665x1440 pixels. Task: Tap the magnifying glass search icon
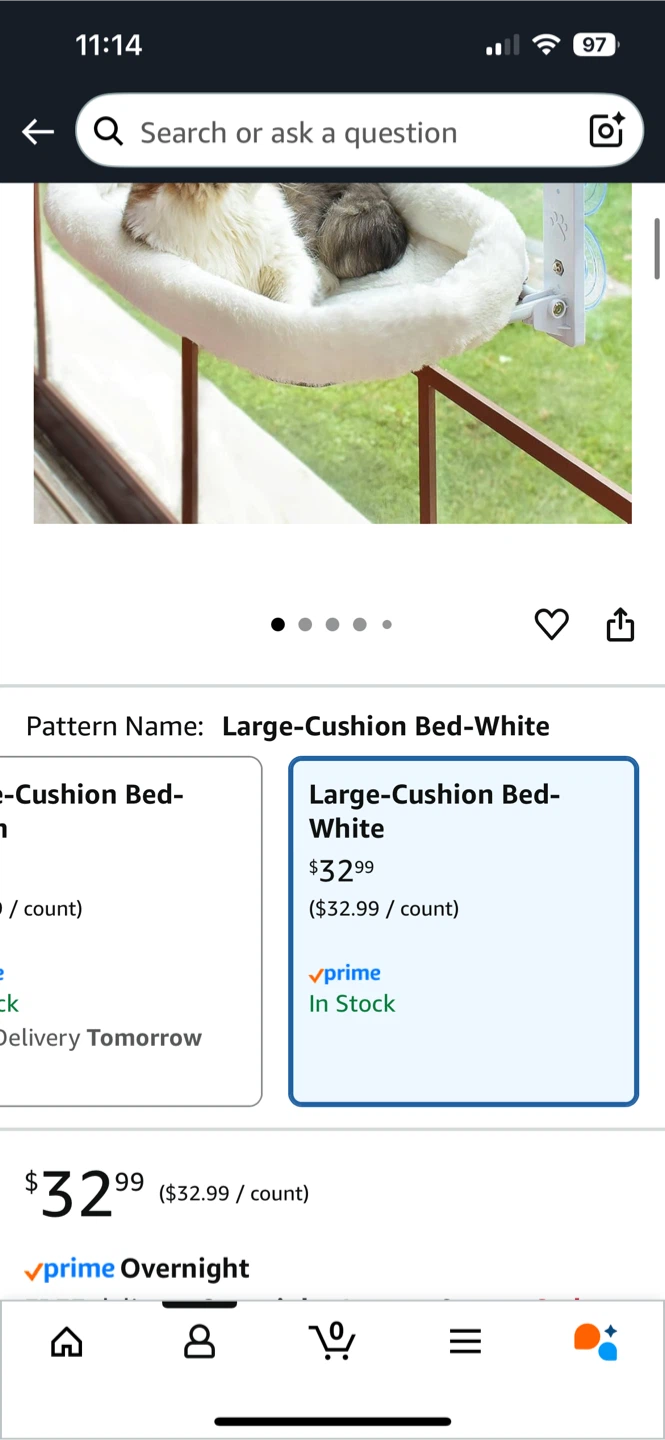[x=108, y=131]
